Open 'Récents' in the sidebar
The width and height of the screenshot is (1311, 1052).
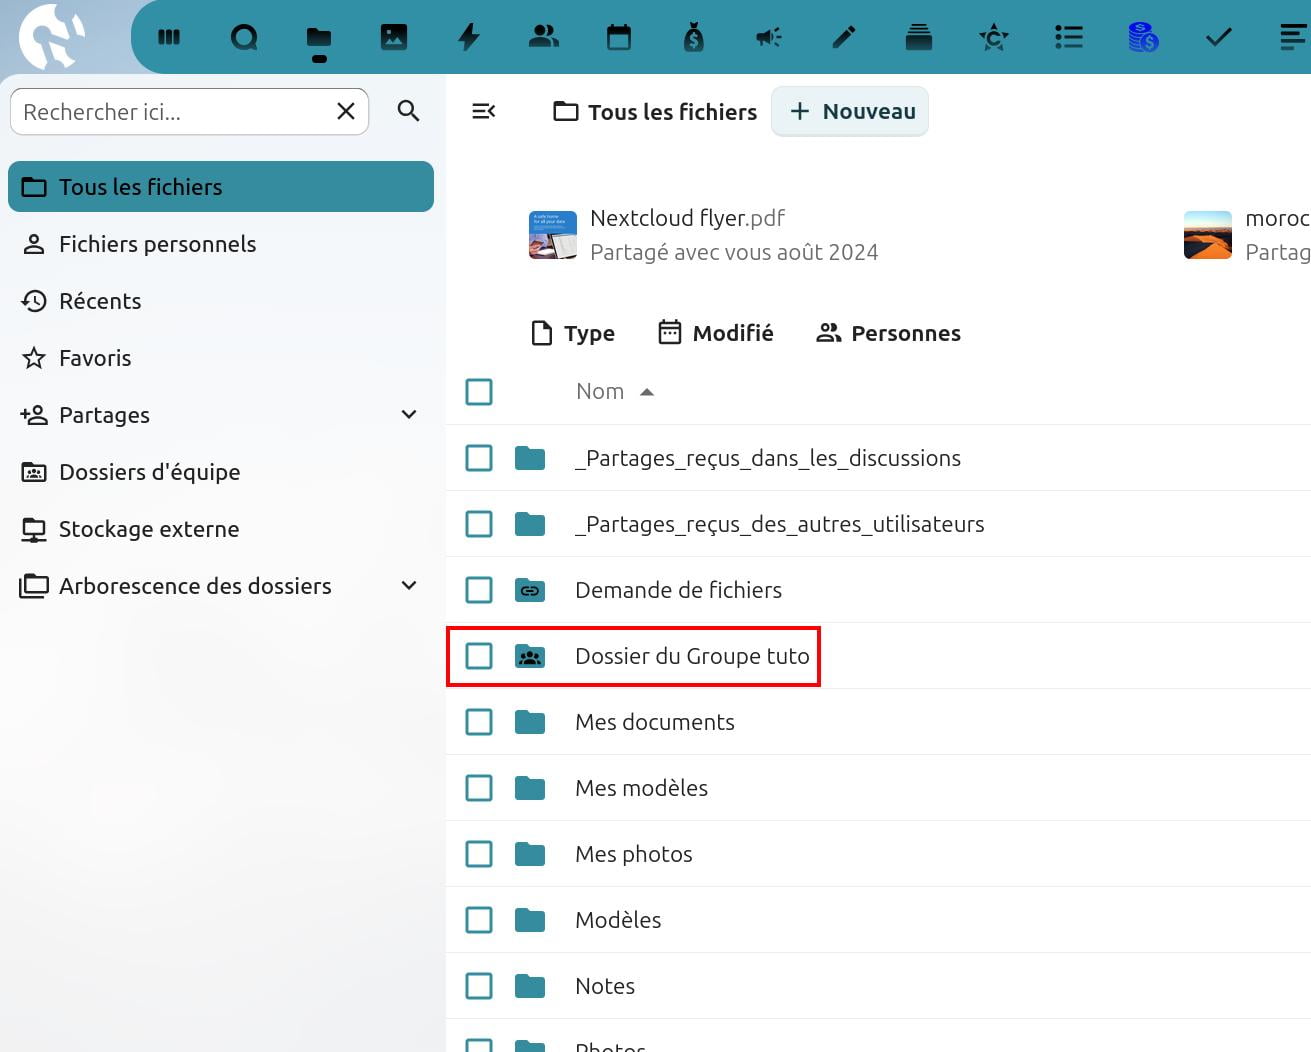[x=221, y=301]
